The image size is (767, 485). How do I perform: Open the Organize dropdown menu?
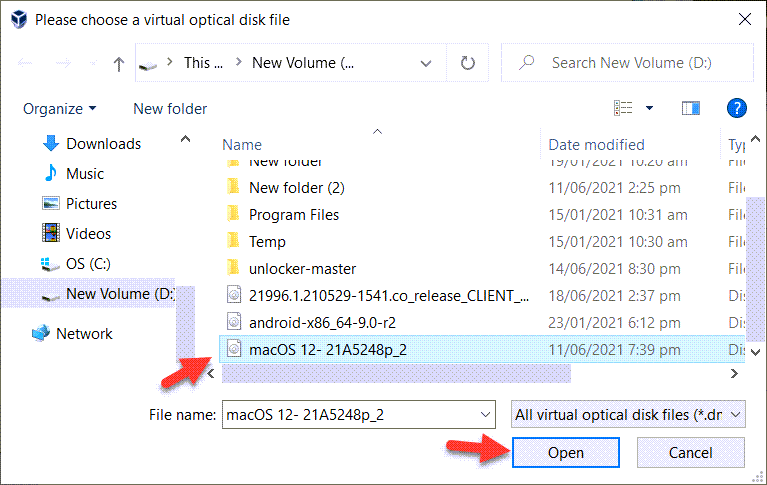(x=60, y=108)
